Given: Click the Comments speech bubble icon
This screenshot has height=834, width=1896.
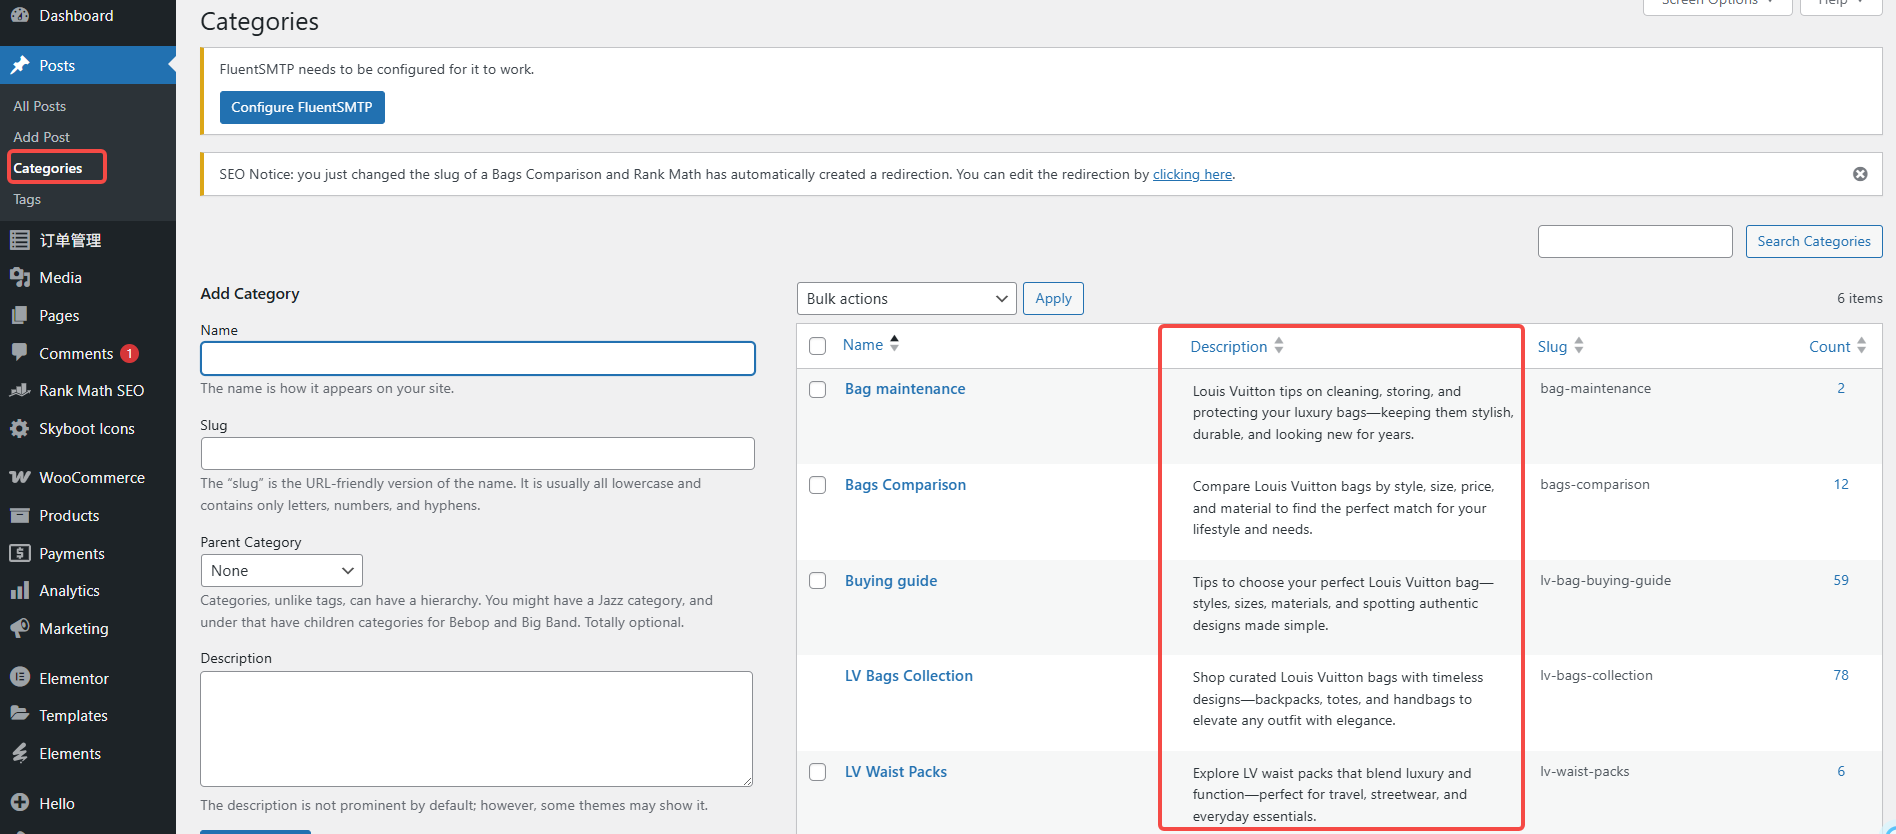Looking at the screenshot, I should pyautogui.click(x=19, y=352).
